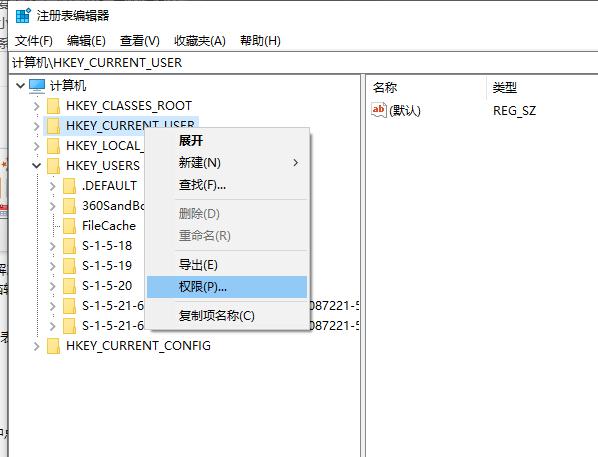Choose 展开 in the context menu
The width and height of the screenshot is (598, 457).
coord(227,140)
